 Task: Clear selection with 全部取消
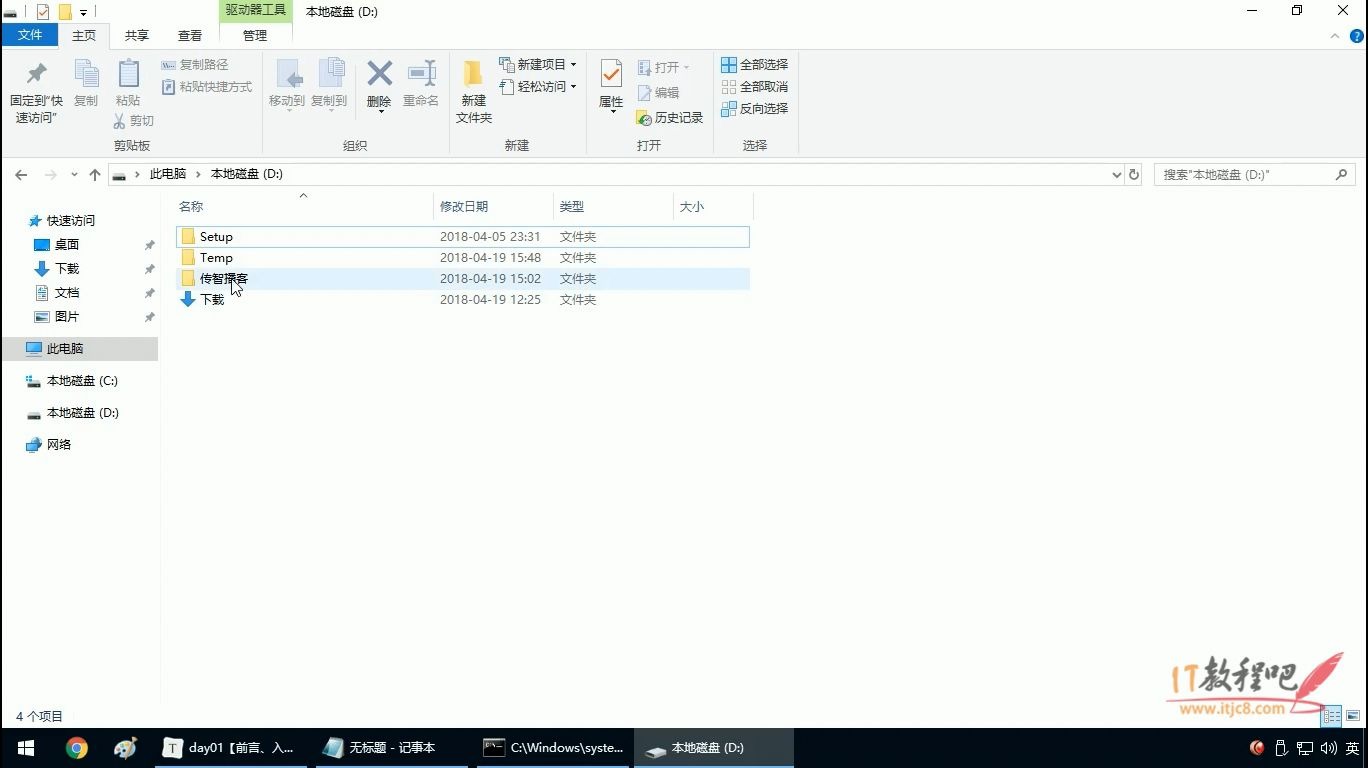755,86
